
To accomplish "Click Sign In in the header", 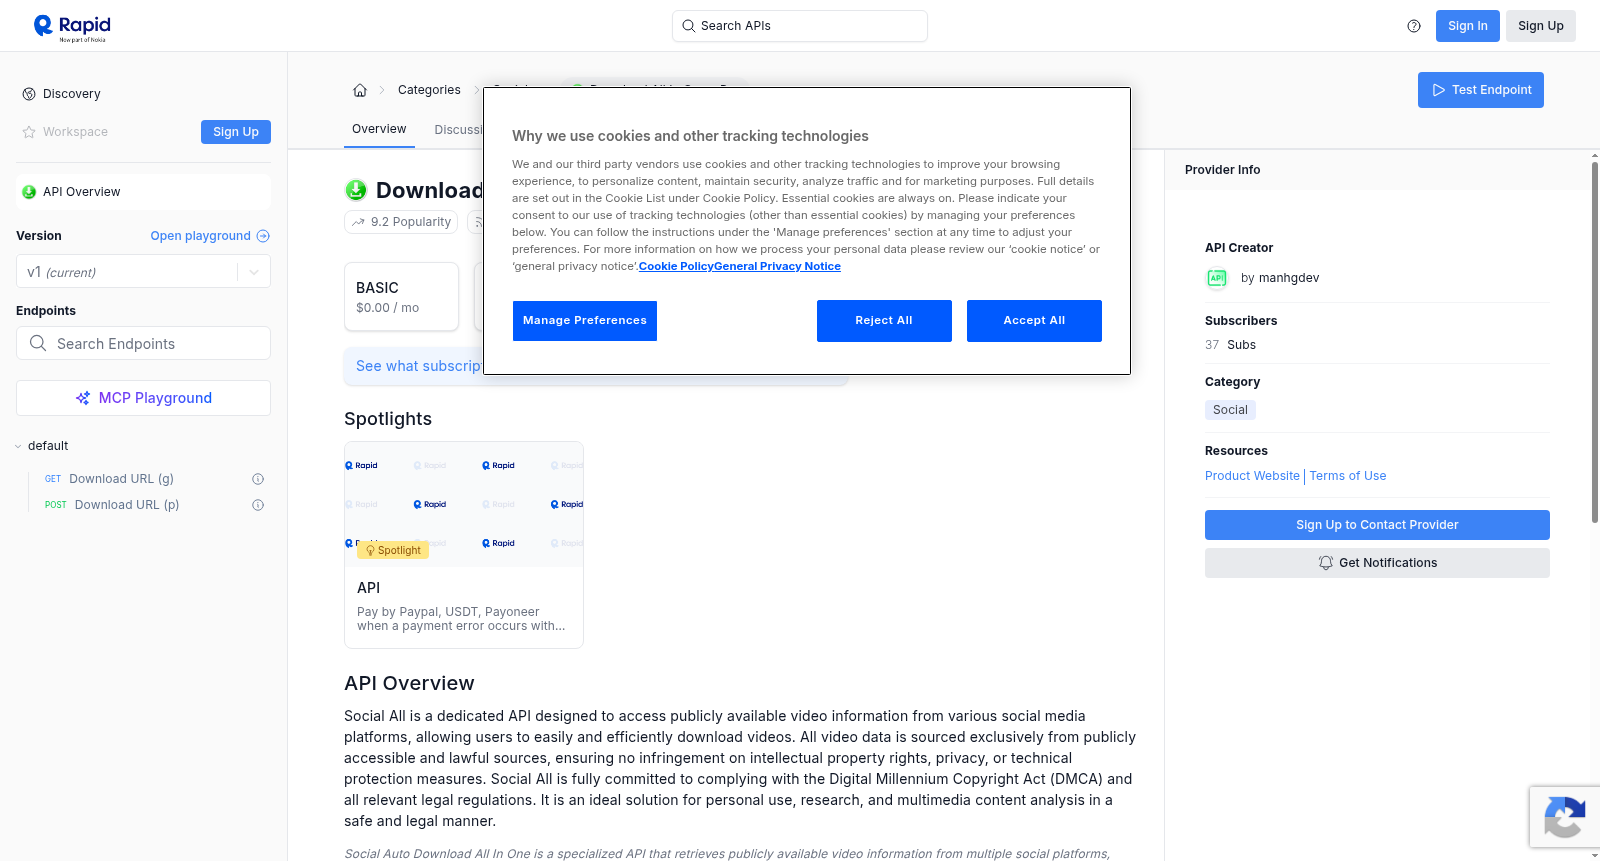I will coord(1468,26).
